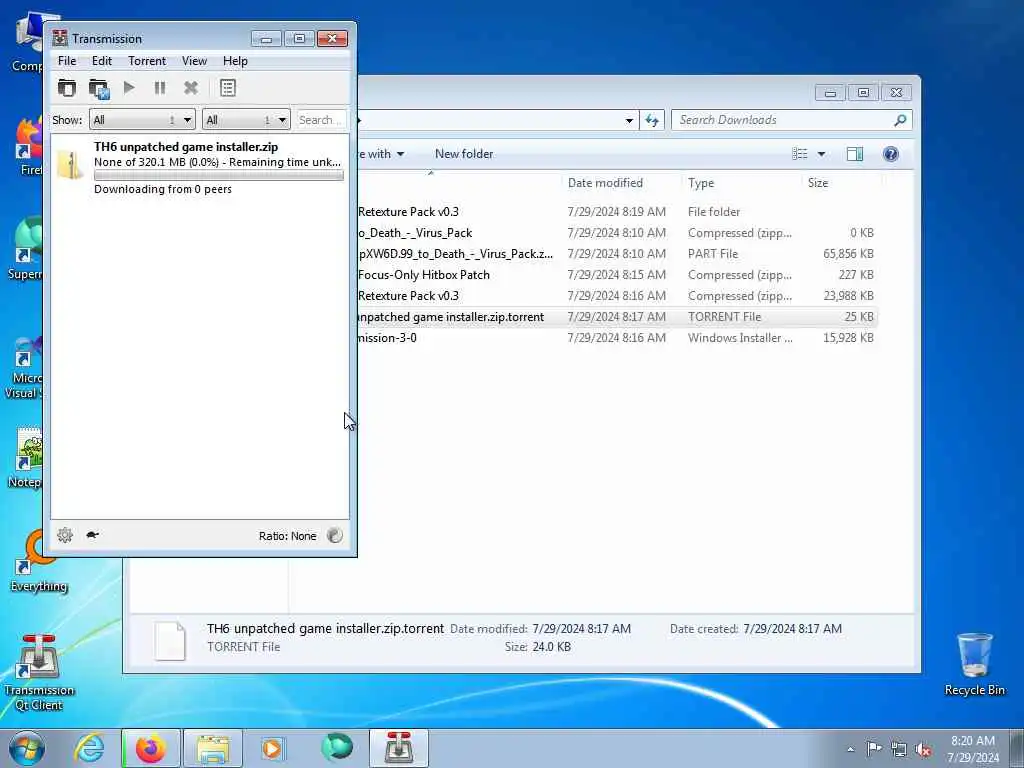Select the Retexture Pack v0.3 compressed 23,988 KB row

[616, 296]
